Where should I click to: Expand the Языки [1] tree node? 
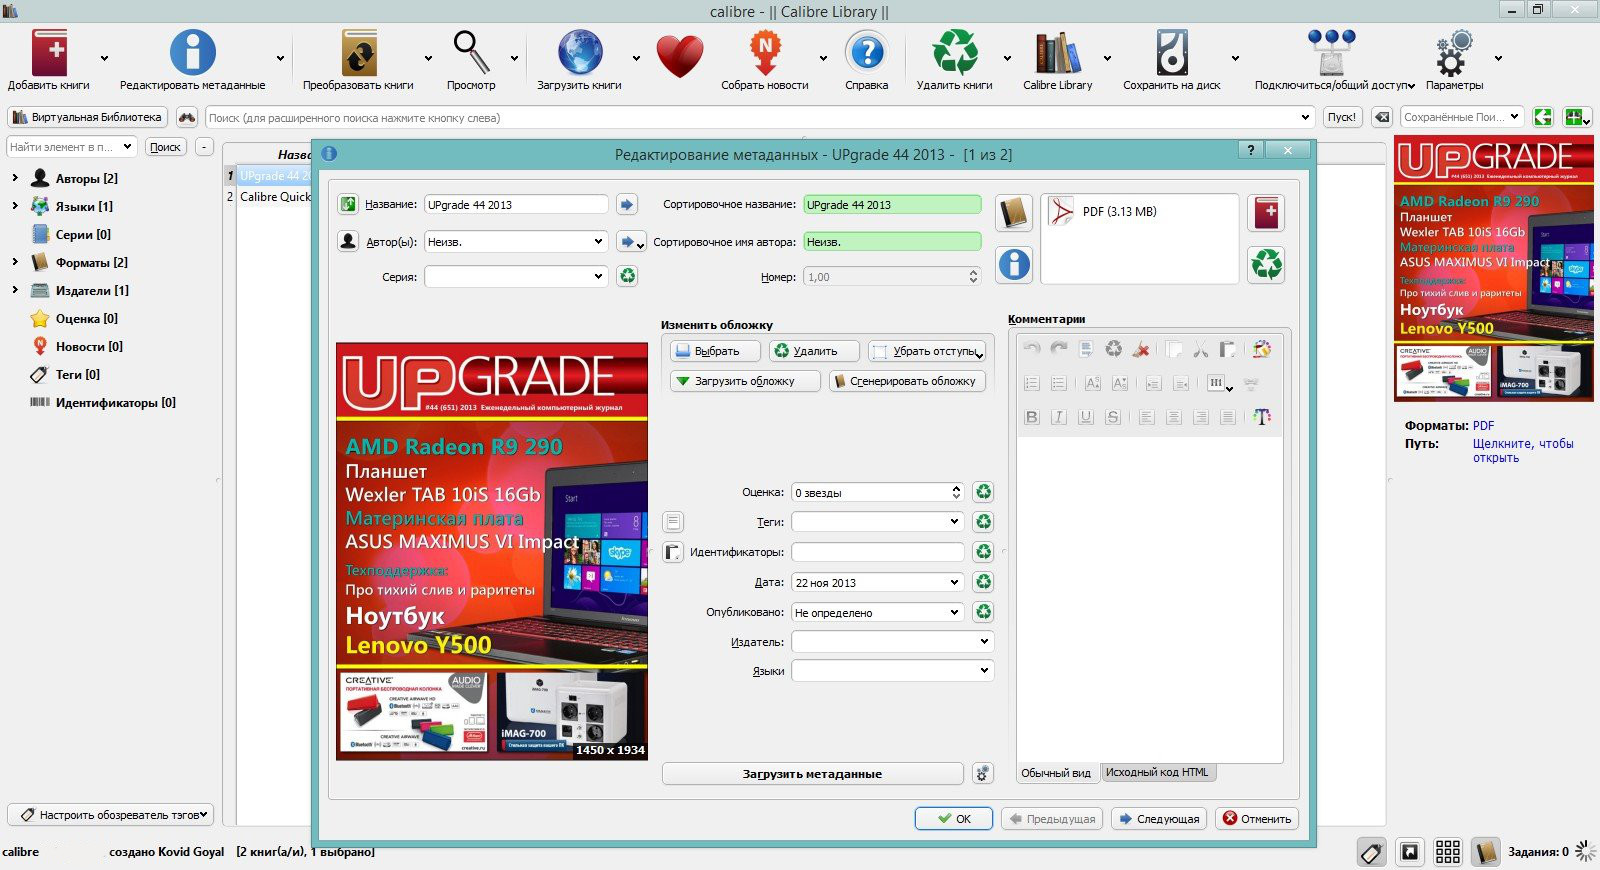click(14, 206)
